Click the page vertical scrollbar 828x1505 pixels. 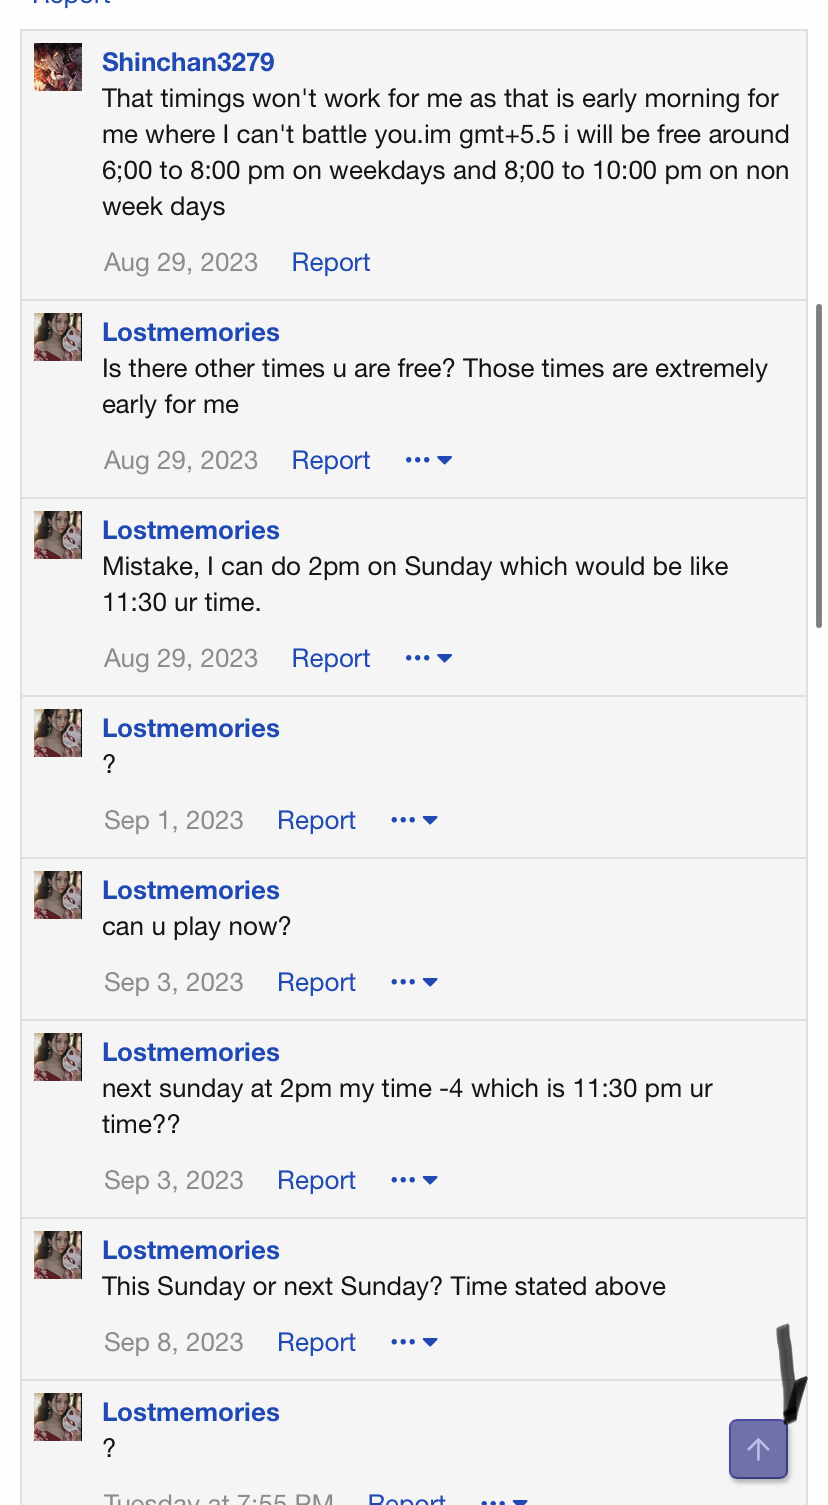point(820,466)
